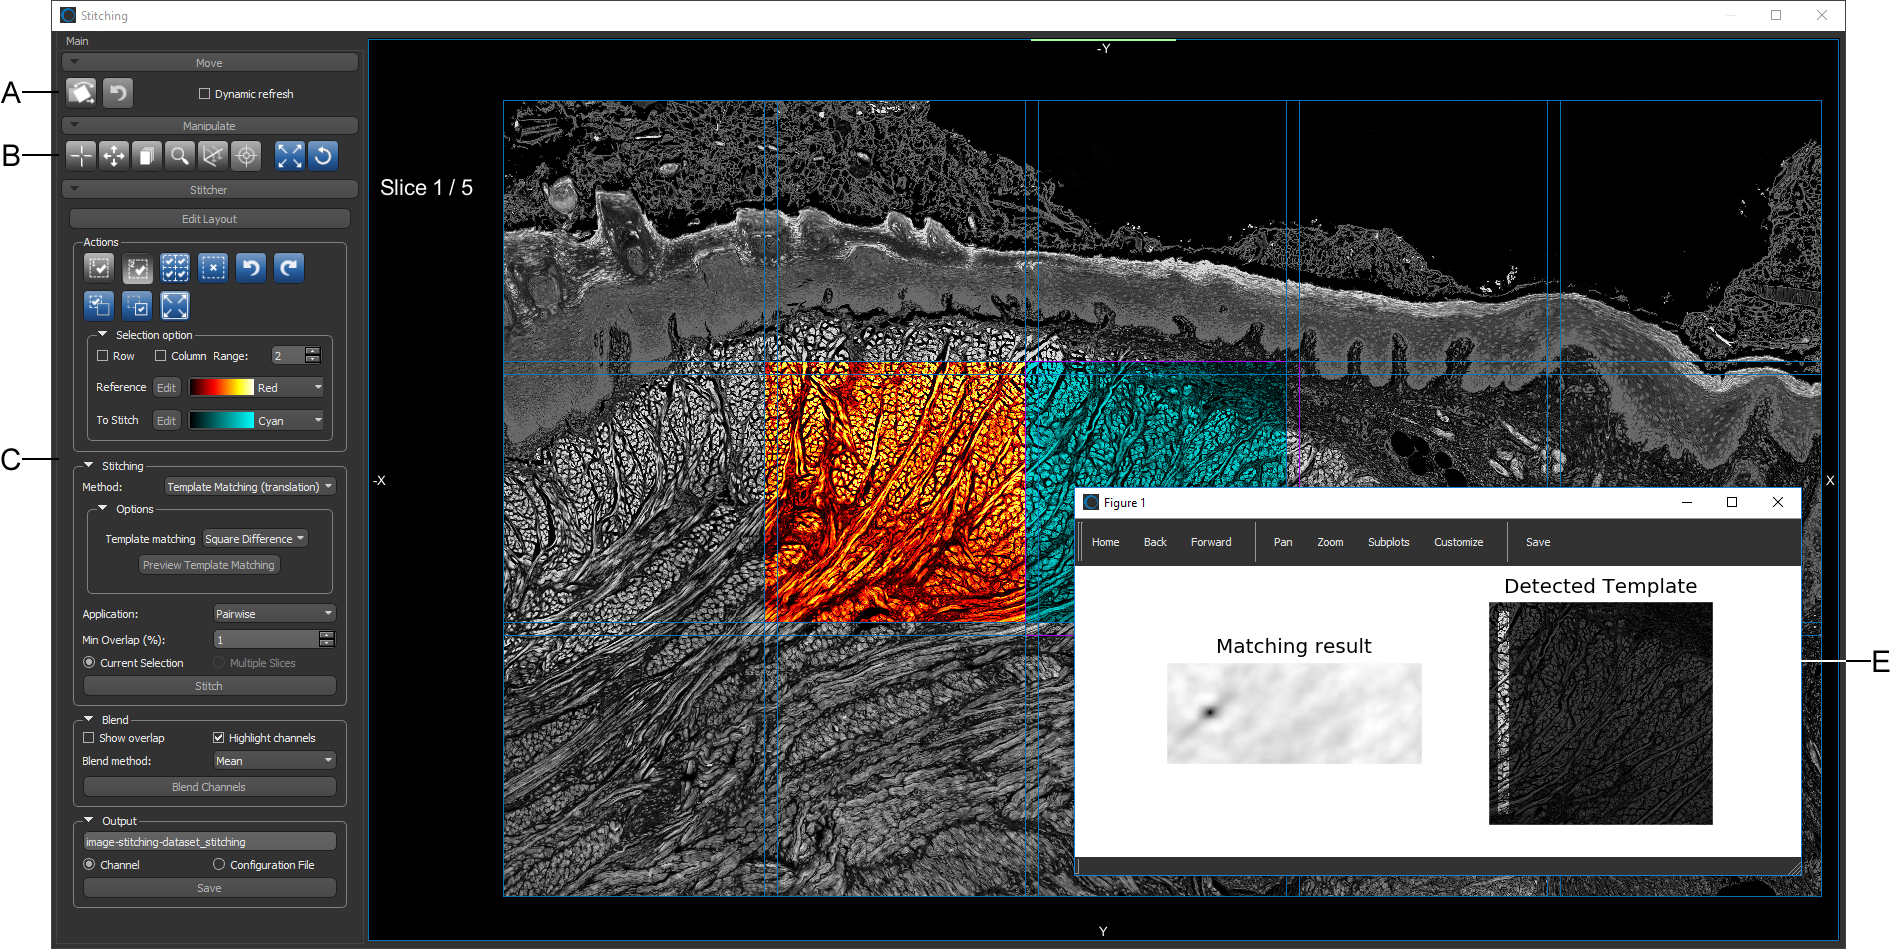
Task: Click the crosshair cursor tool in Manipulate
Action: click(81, 156)
